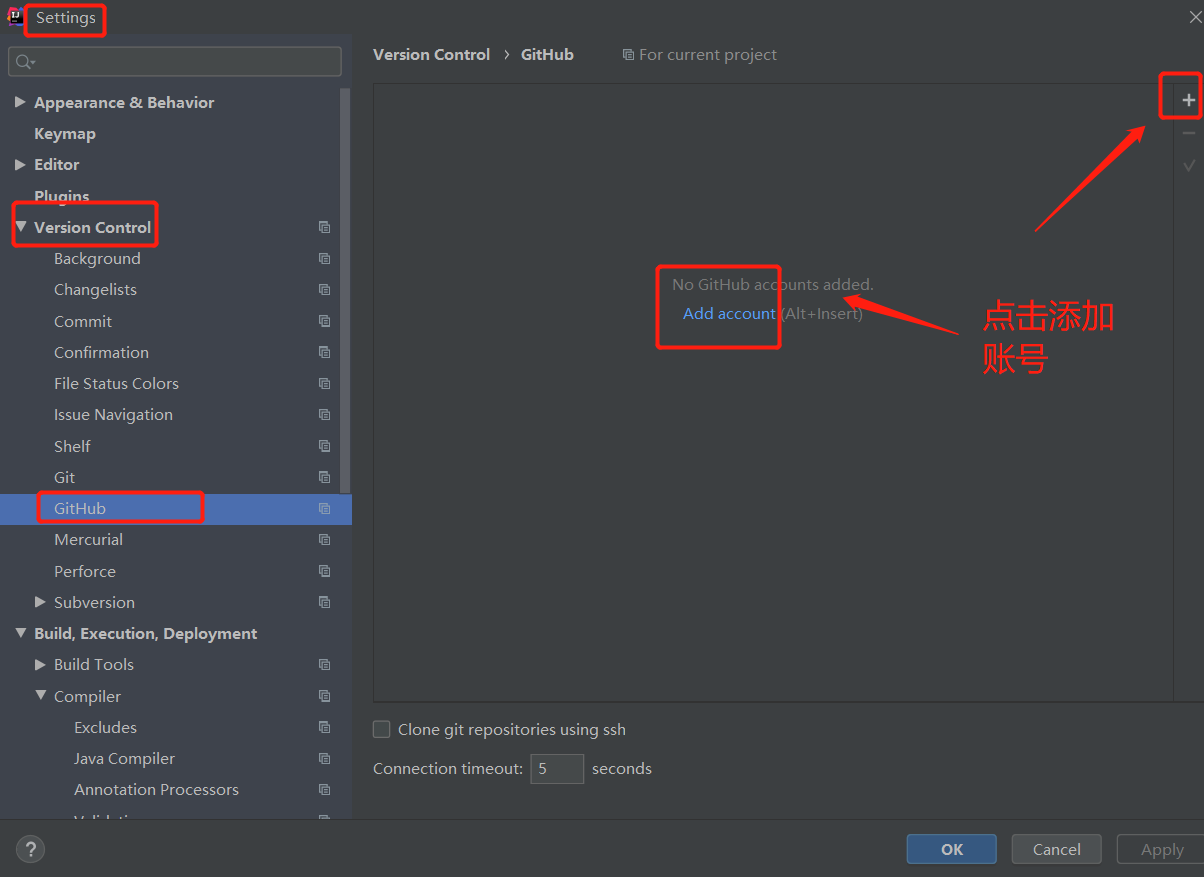Select Excludes under Compiler
The image size is (1204, 877).
(x=105, y=728)
